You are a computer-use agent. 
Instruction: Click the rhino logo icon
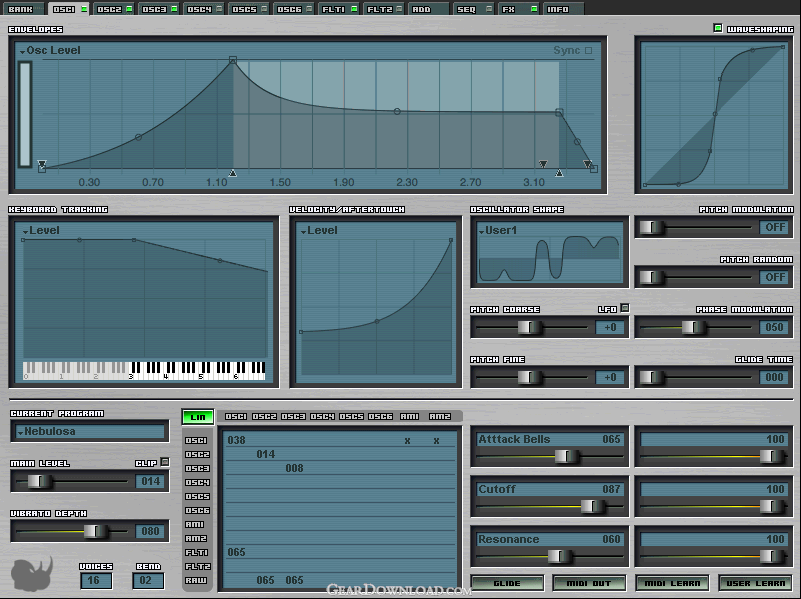point(32,575)
